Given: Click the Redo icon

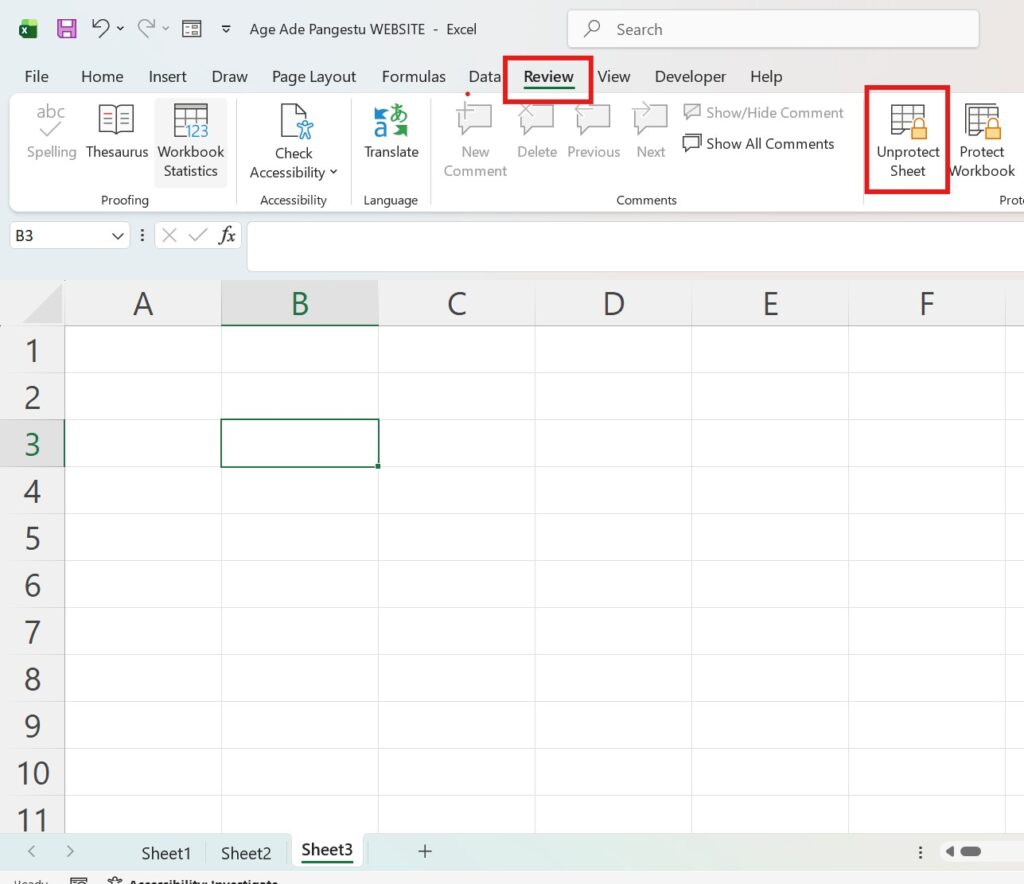Looking at the screenshot, I should pyautogui.click(x=146, y=29).
